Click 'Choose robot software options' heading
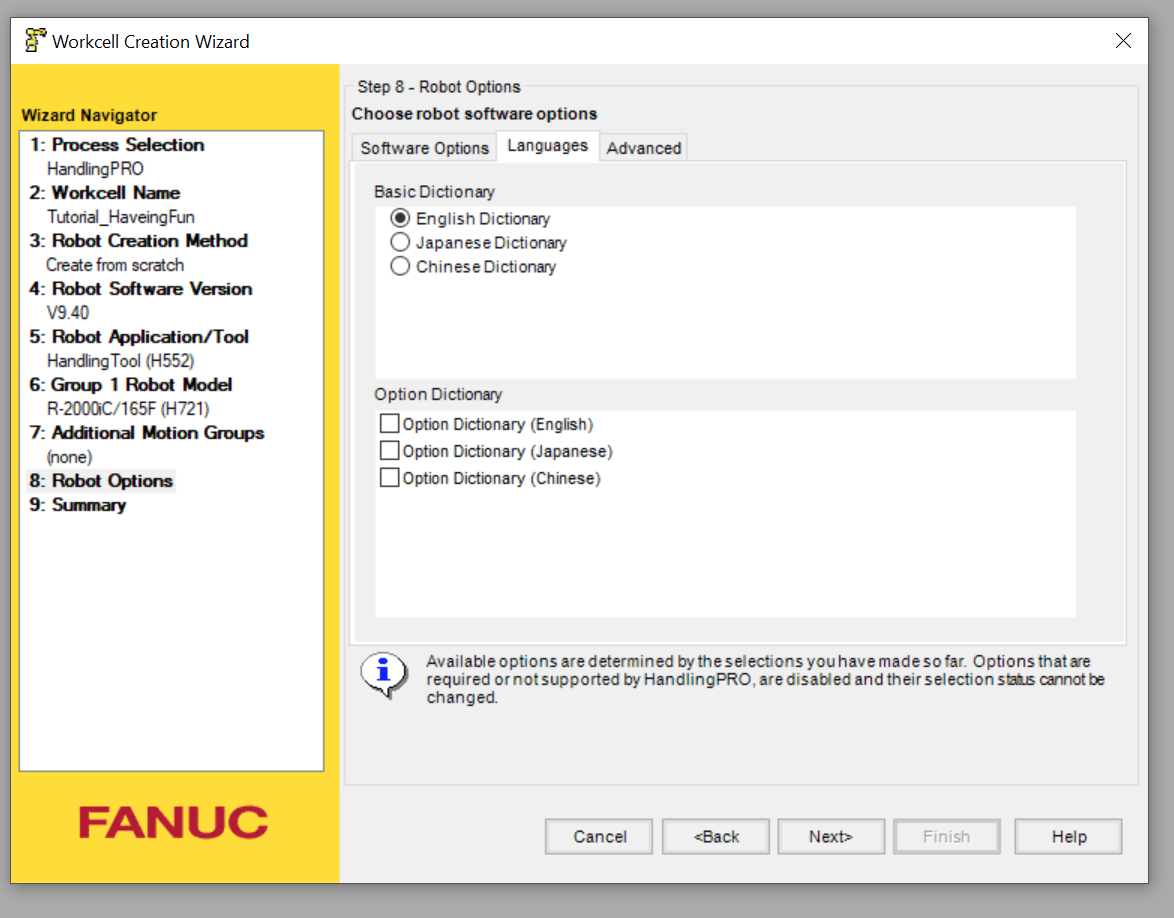The width and height of the screenshot is (1174, 918). point(475,113)
